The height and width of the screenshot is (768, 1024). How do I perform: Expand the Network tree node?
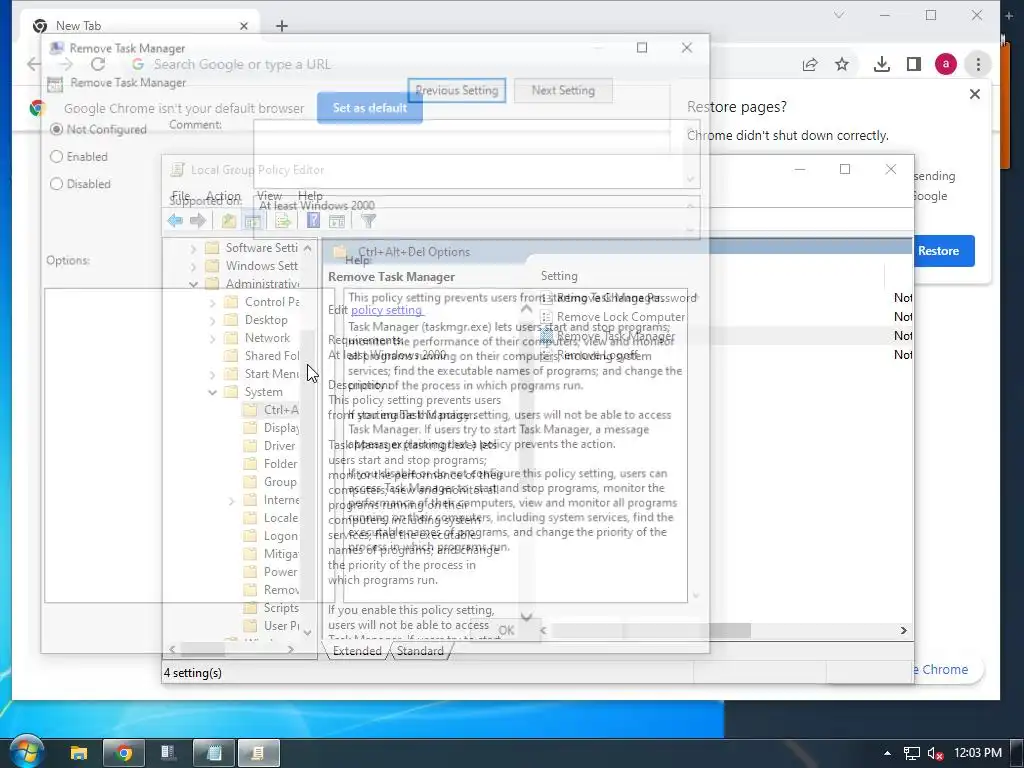pyautogui.click(x=212, y=338)
